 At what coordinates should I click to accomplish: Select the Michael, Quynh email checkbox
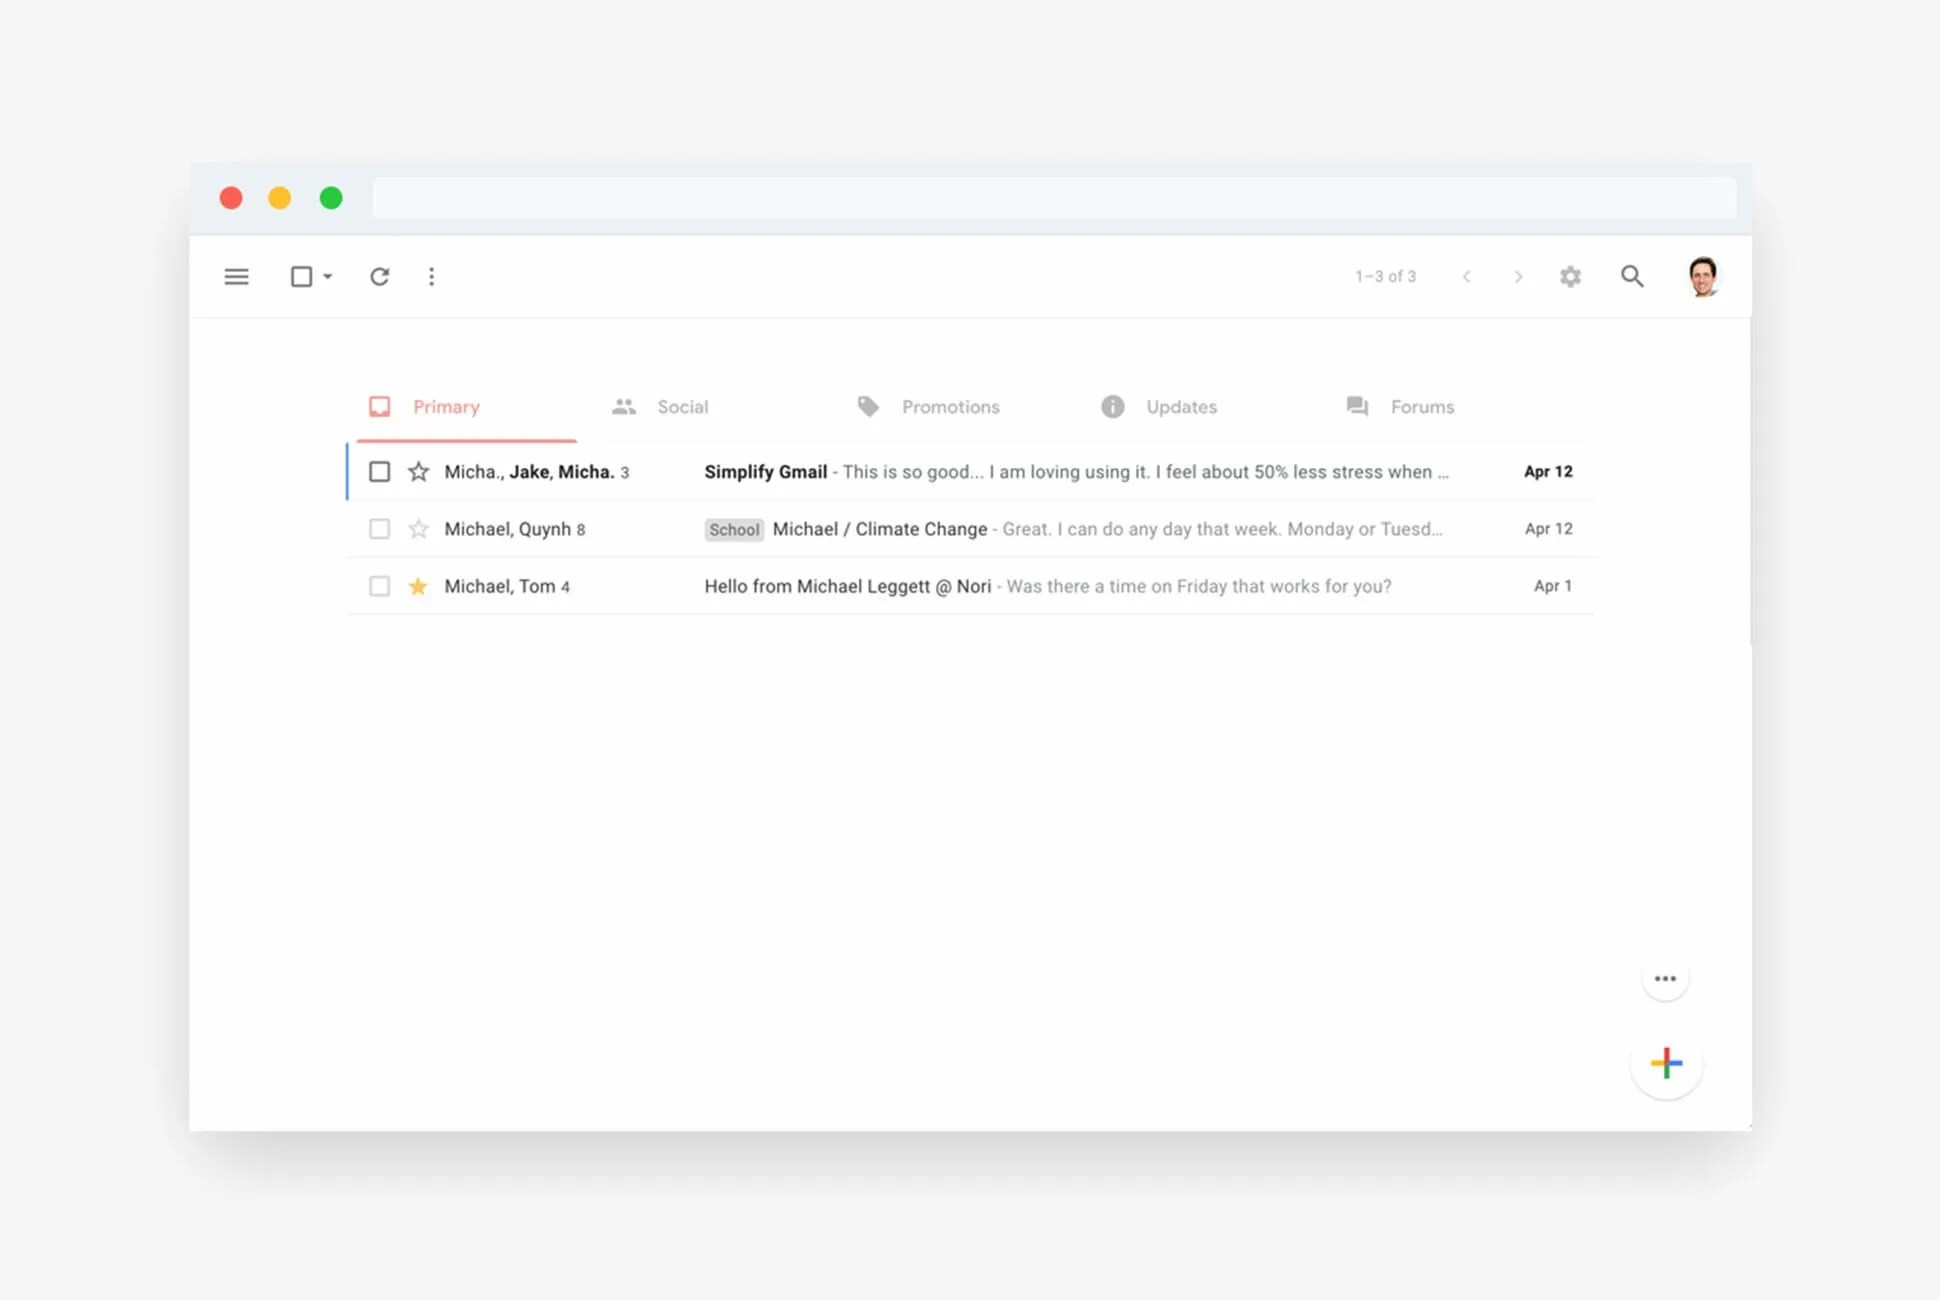tap(379, 529)
